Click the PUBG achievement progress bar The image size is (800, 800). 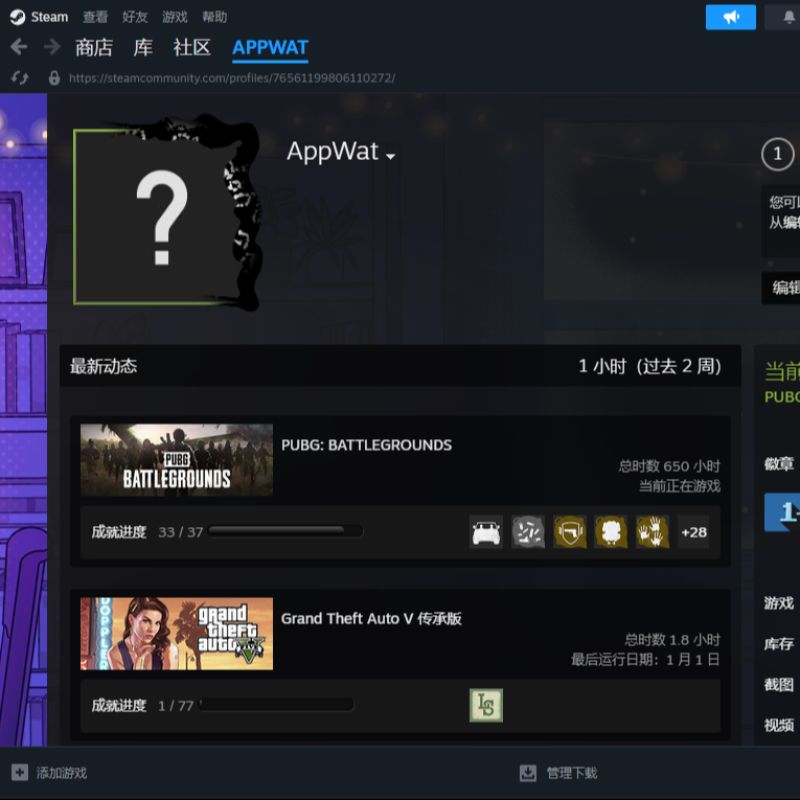click(x=285, y=532)
